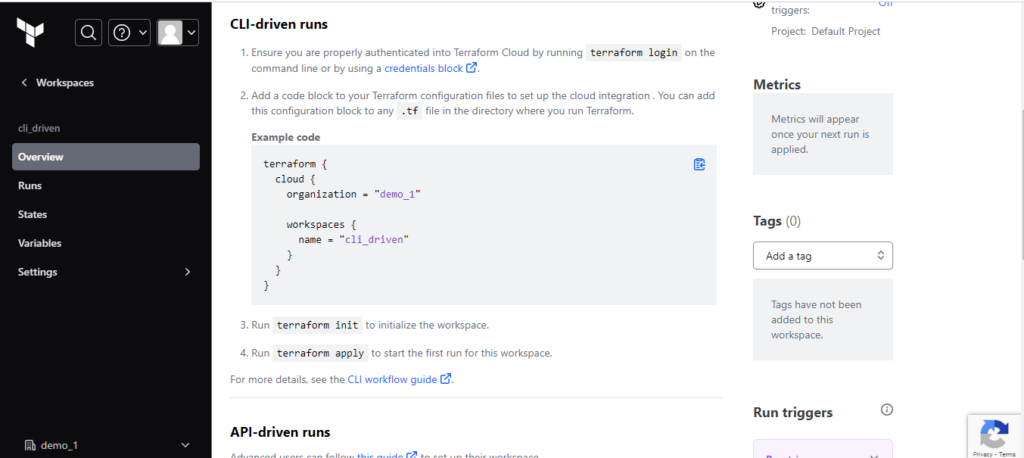Open the search magnifier button

(x=88, y=33)
